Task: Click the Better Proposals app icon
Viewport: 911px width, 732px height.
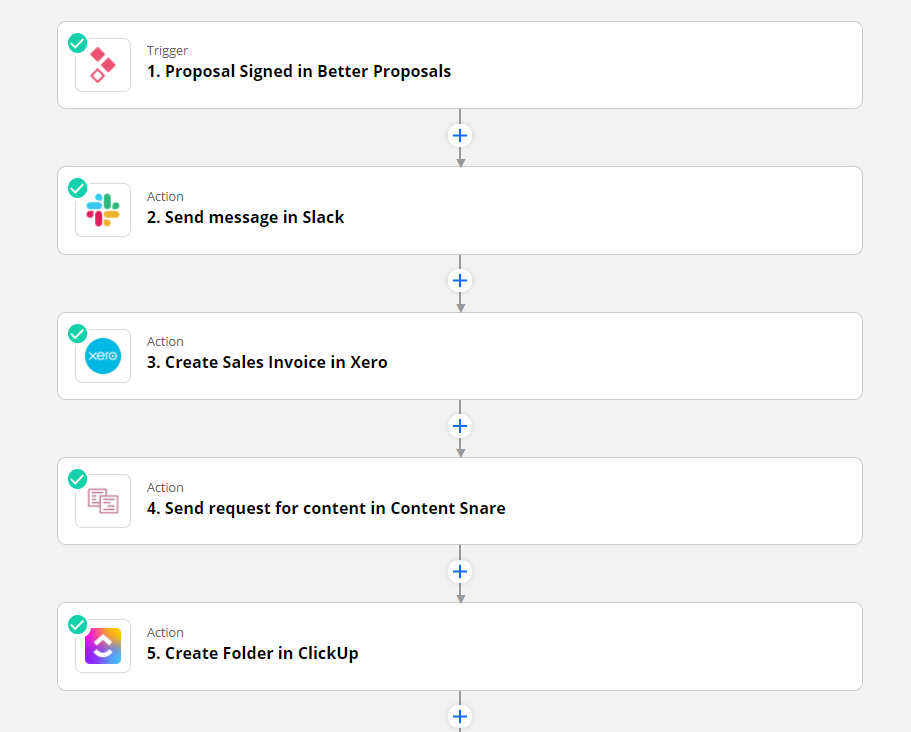Action: pos(103,65)
